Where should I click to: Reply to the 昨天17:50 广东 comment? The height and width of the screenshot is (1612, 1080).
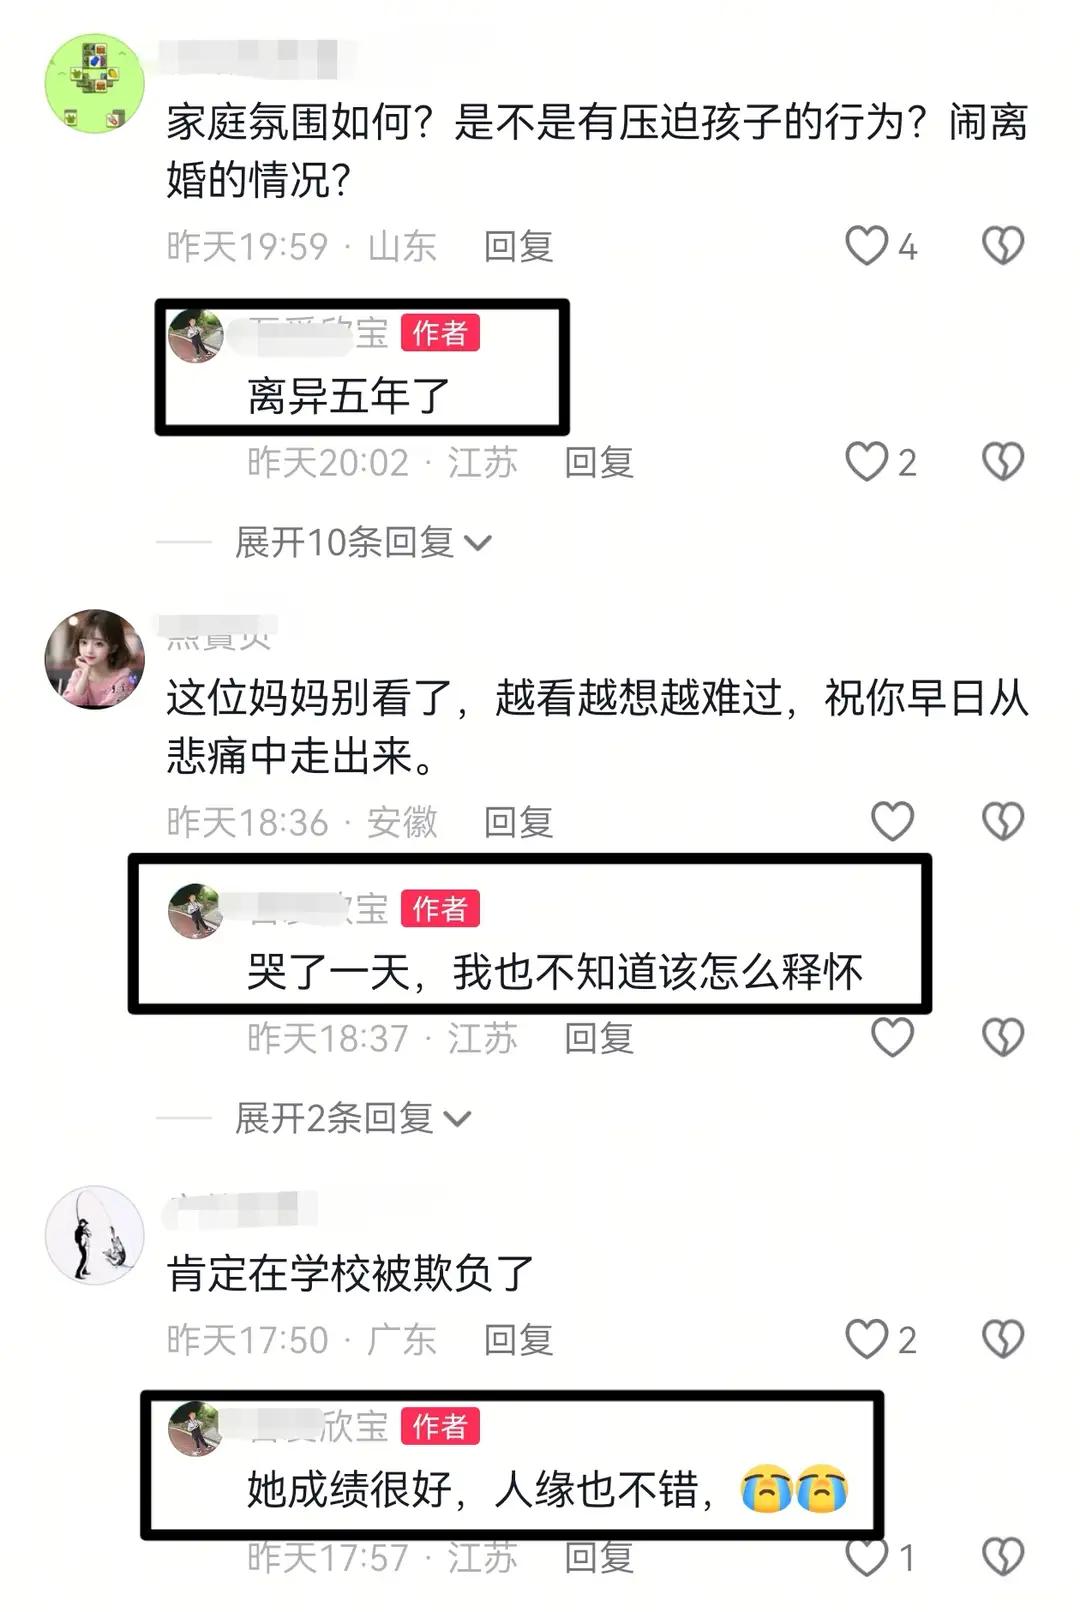coord(518,1339)
